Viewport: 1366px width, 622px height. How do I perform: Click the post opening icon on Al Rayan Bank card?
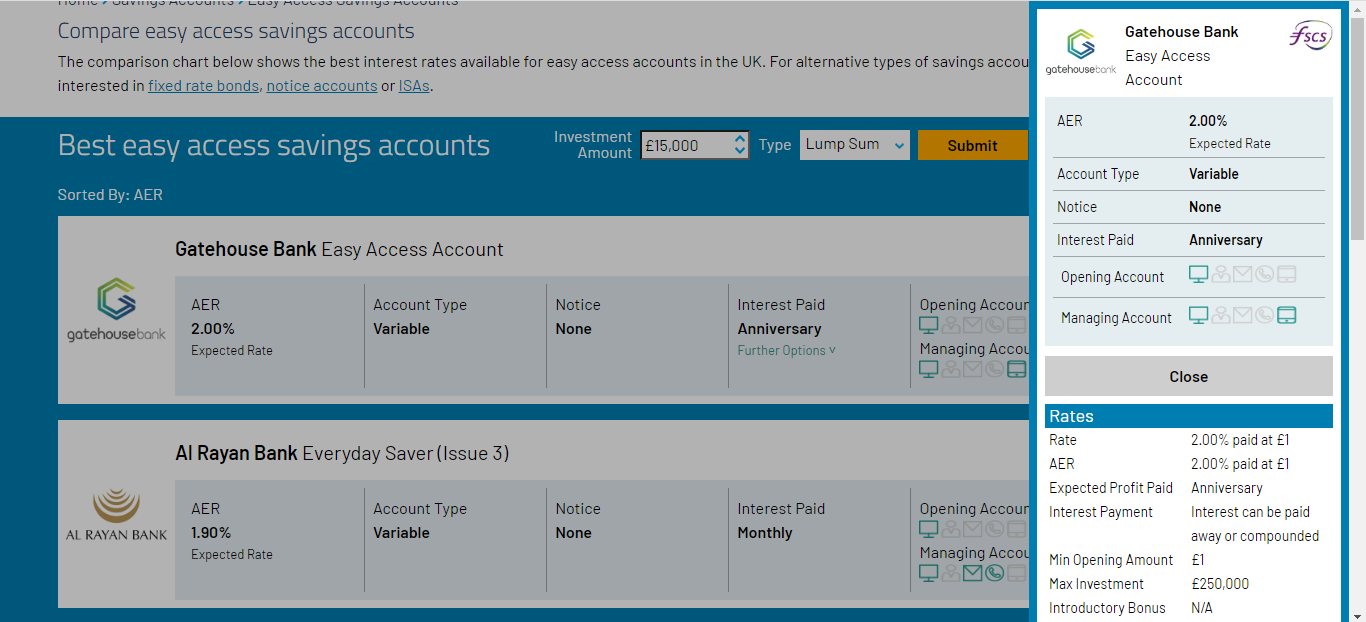(x=973, y=529)
